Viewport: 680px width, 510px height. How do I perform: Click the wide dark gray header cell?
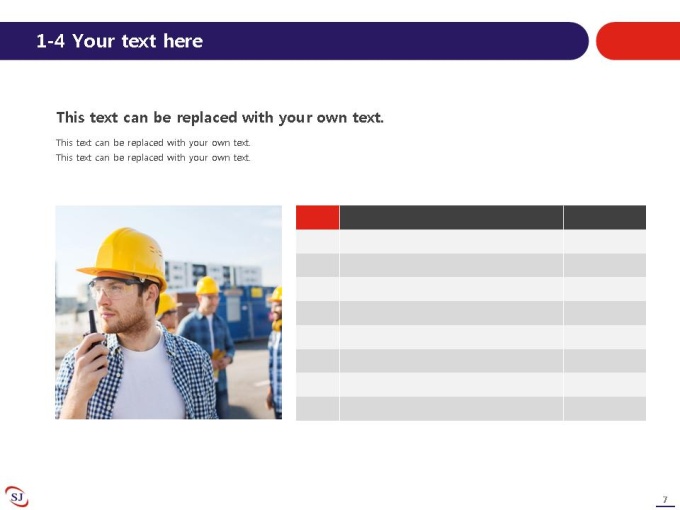pos(451,217)
